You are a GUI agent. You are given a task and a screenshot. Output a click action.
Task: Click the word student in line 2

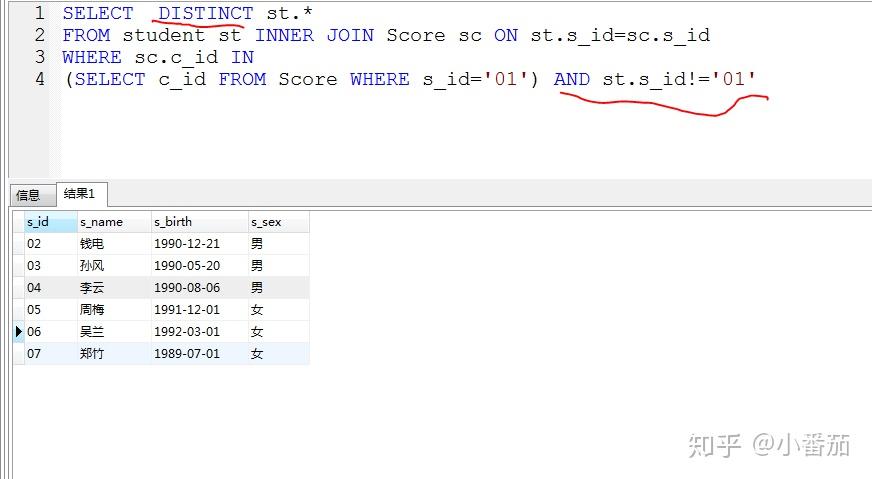(164, 35)
